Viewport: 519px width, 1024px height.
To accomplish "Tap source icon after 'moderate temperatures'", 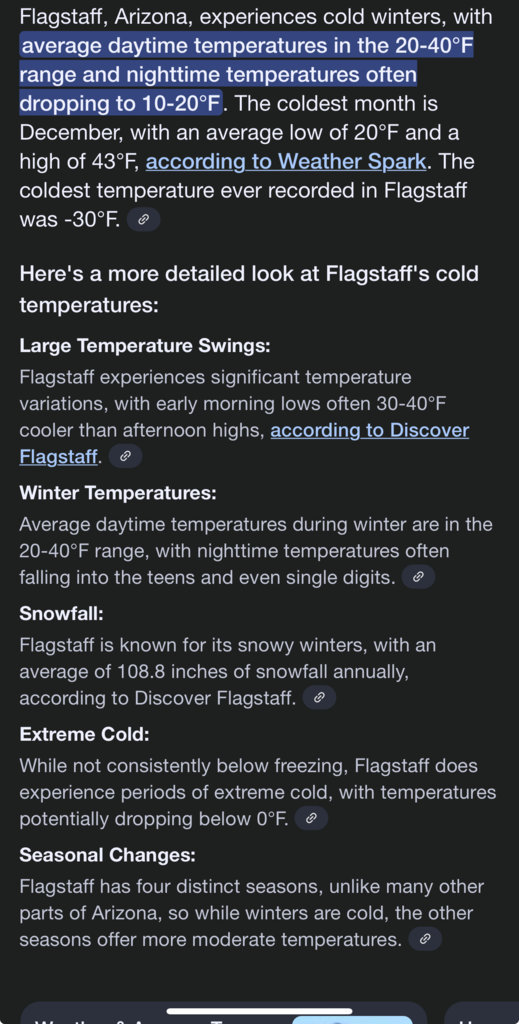I will point(425,939).
